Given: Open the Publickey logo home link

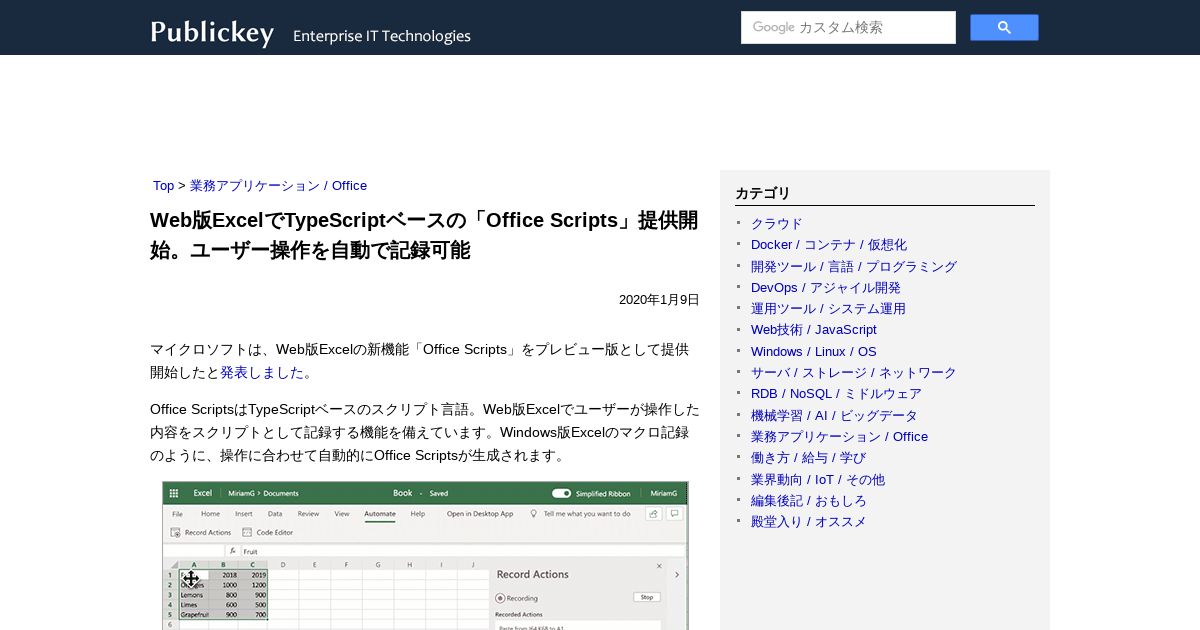Looking at the screenshot, I should point(212,32).
